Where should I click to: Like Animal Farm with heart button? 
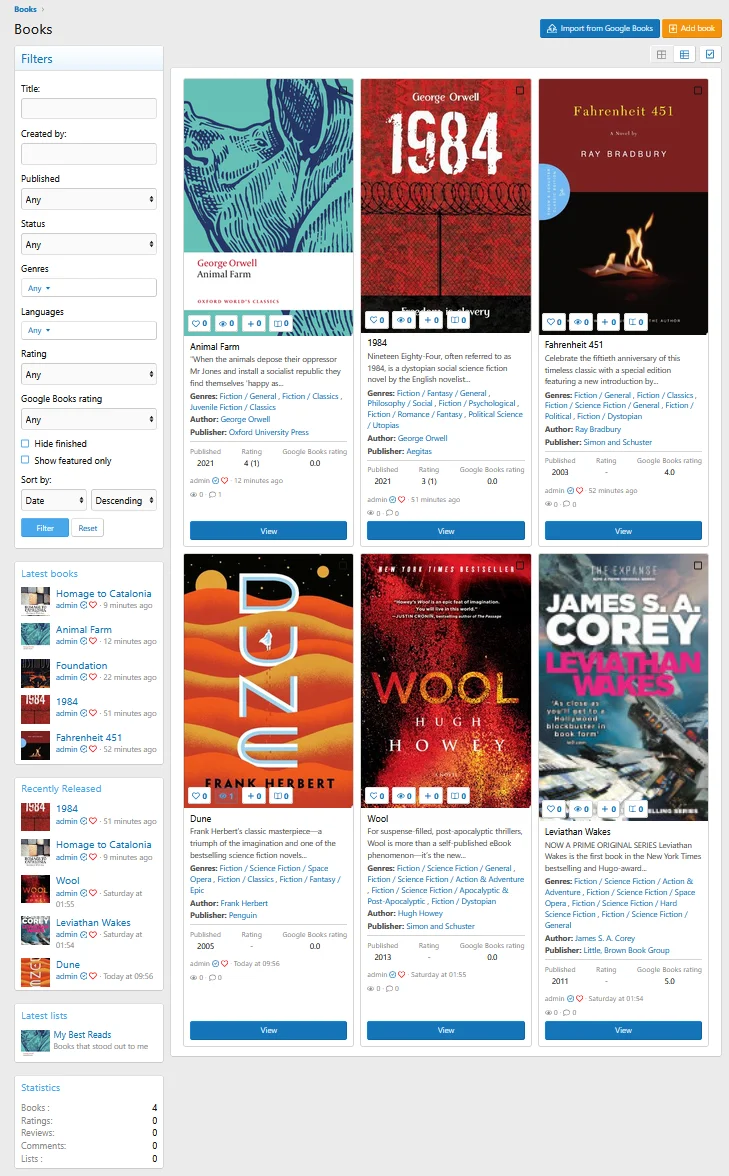[199, 323]
